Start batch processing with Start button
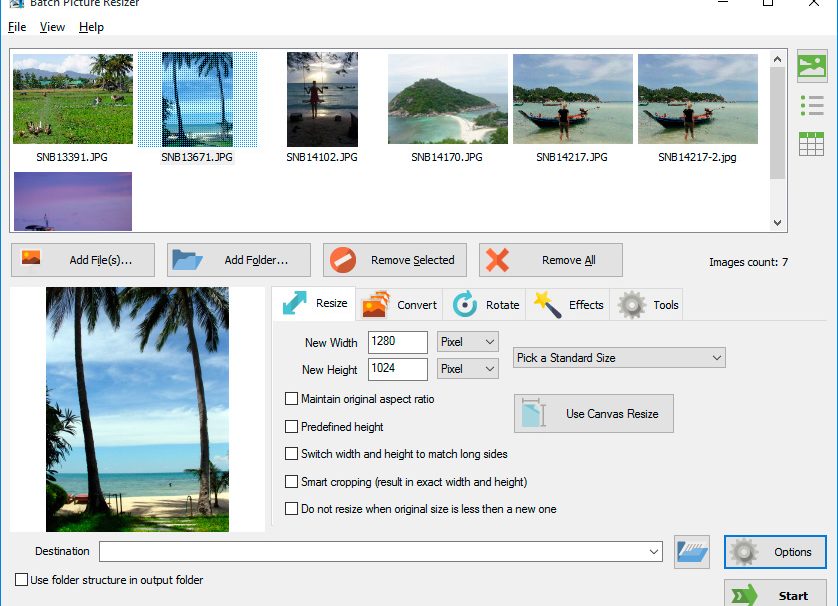 (x=775, y=595)
